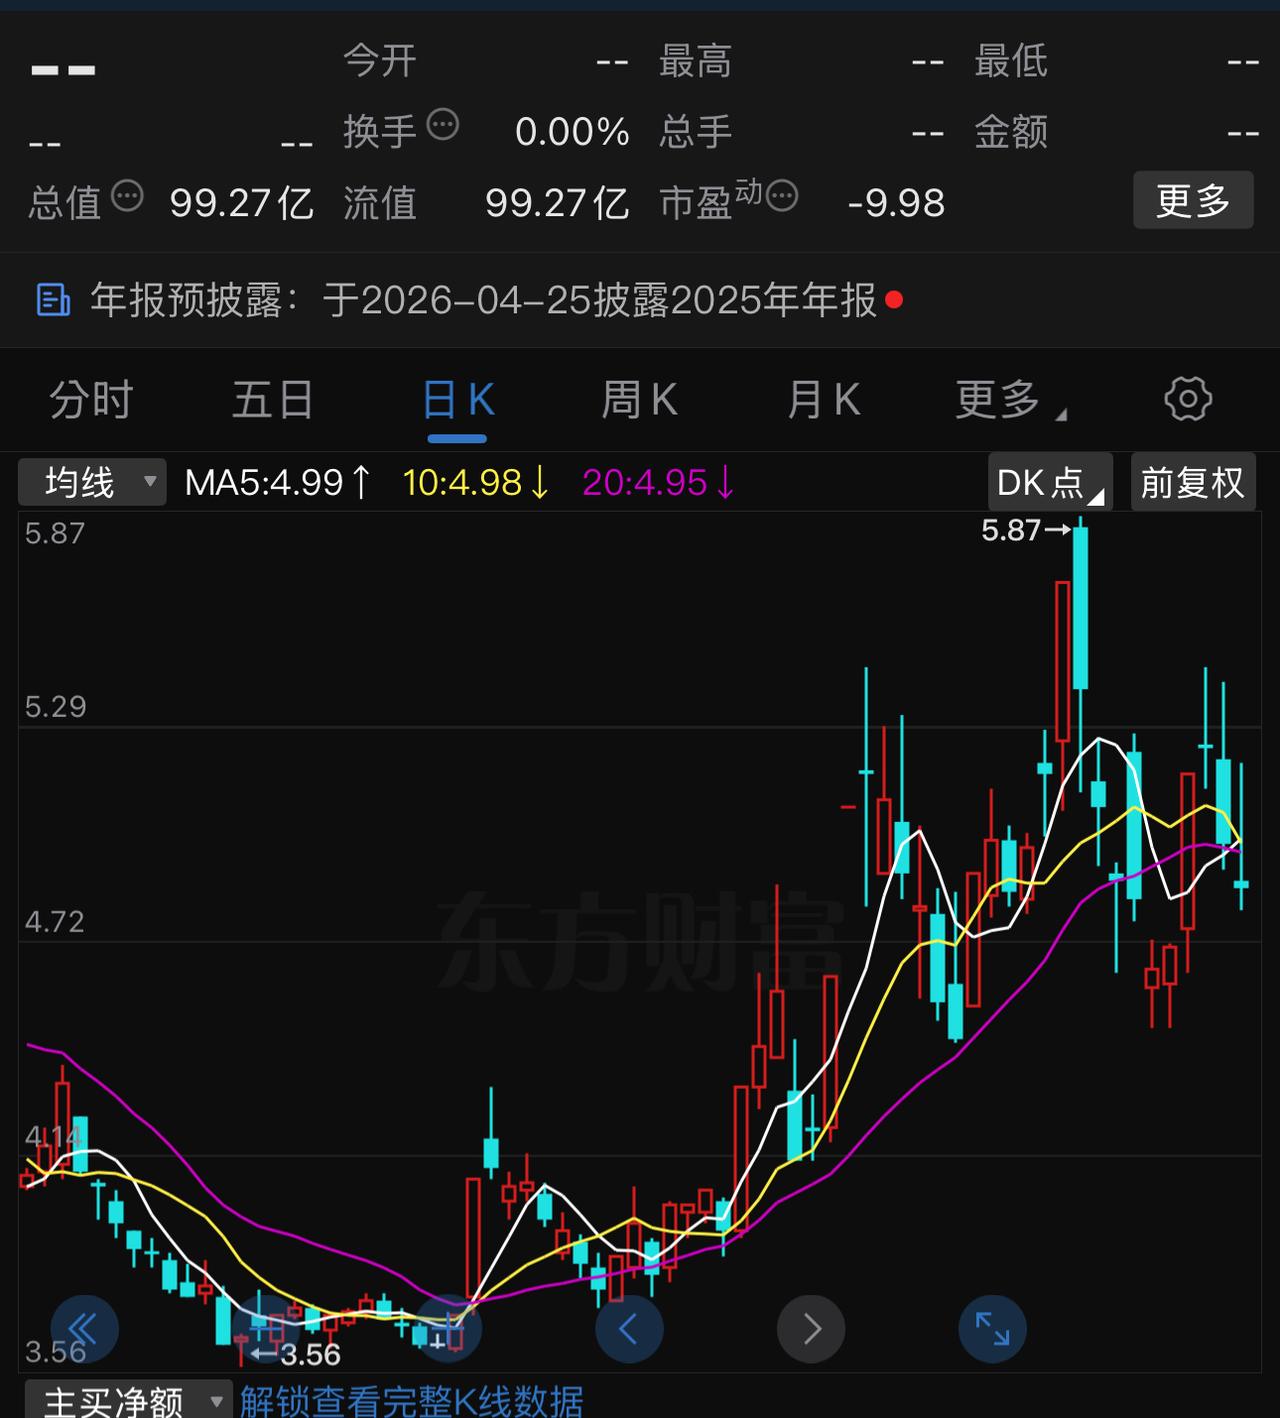Image resolution: width=1280 pixels, height=1418 pixels.
Task: Click the 解锁查看完整K线数据 link
Action: coord(409,1402)
